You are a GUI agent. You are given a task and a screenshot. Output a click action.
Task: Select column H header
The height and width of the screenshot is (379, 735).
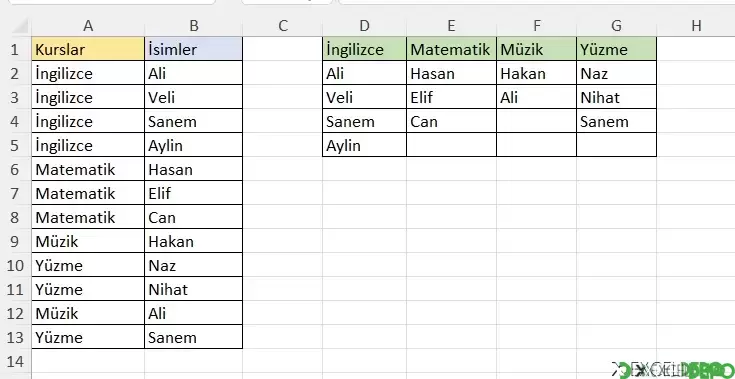pos(696,26)
